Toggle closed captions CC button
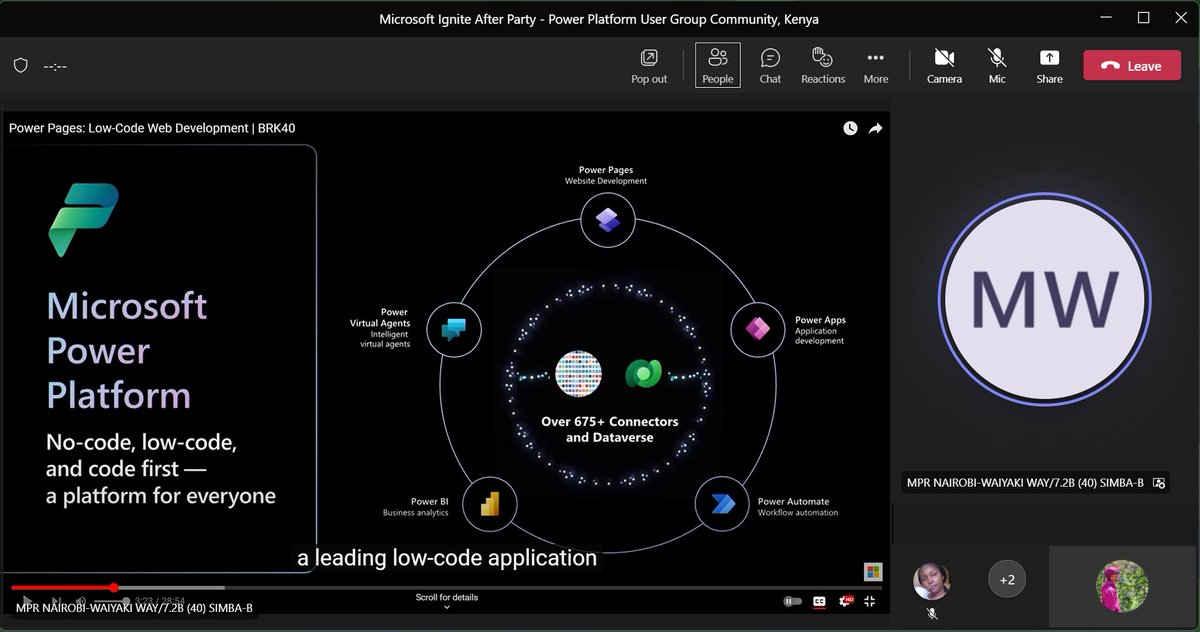This screenshot has width=1200, height=632. (x=819, y=601)
